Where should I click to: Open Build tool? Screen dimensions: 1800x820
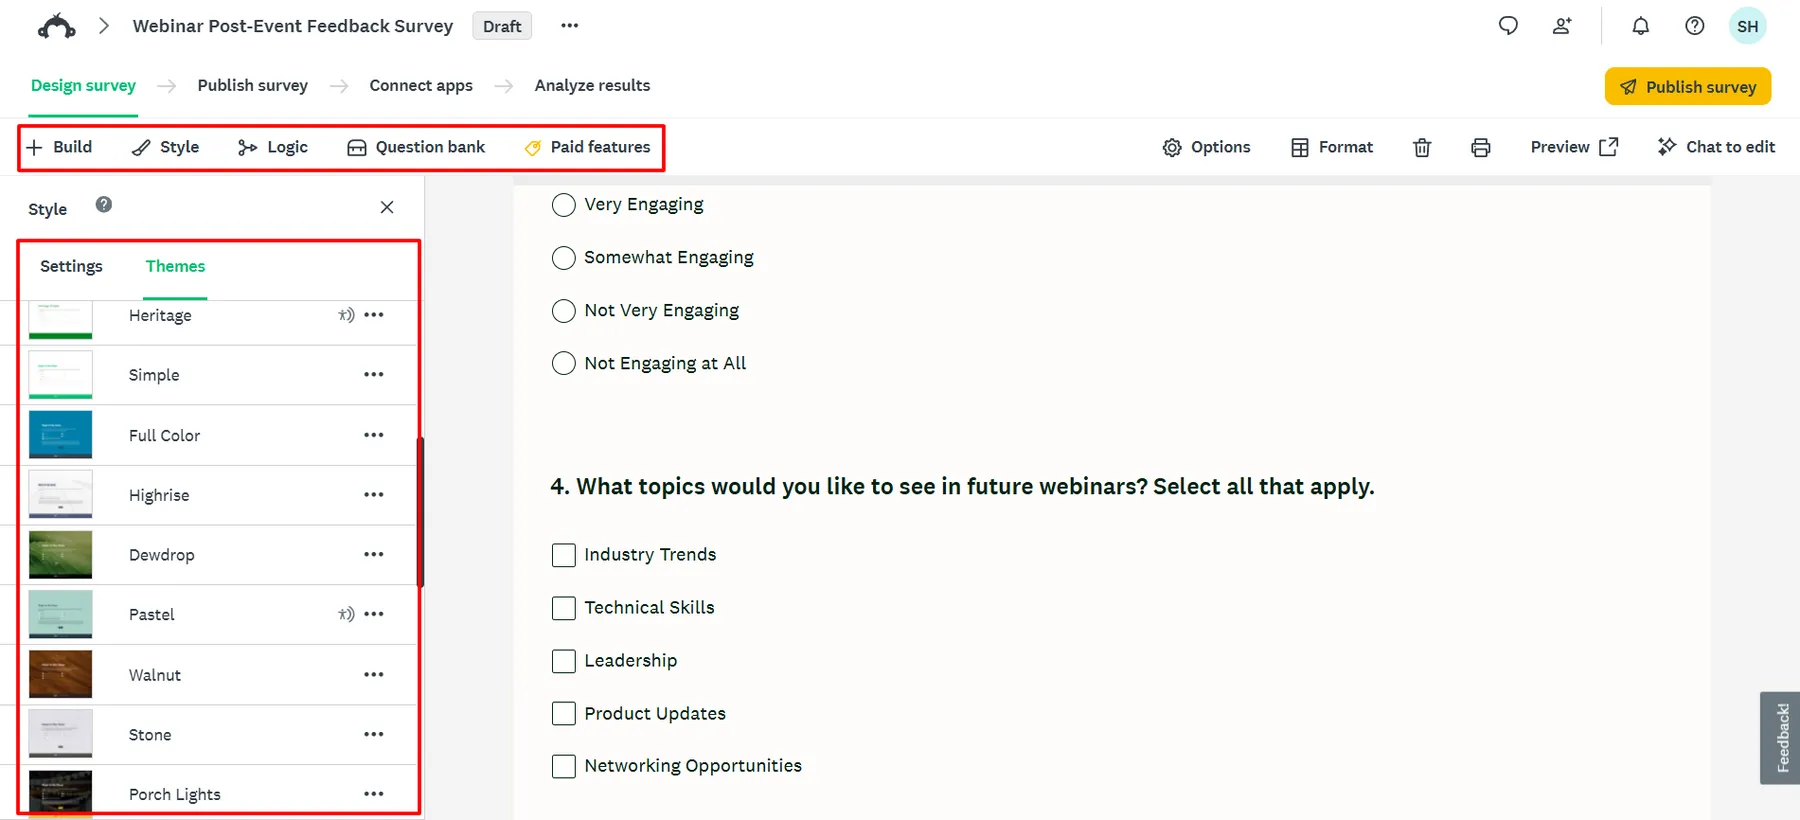tap(59, 147)
